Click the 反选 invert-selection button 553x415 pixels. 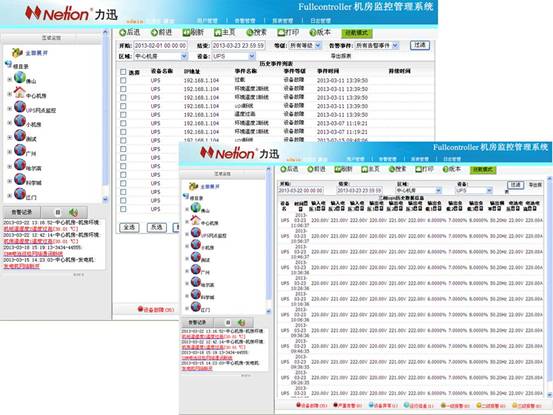point(157,227)
